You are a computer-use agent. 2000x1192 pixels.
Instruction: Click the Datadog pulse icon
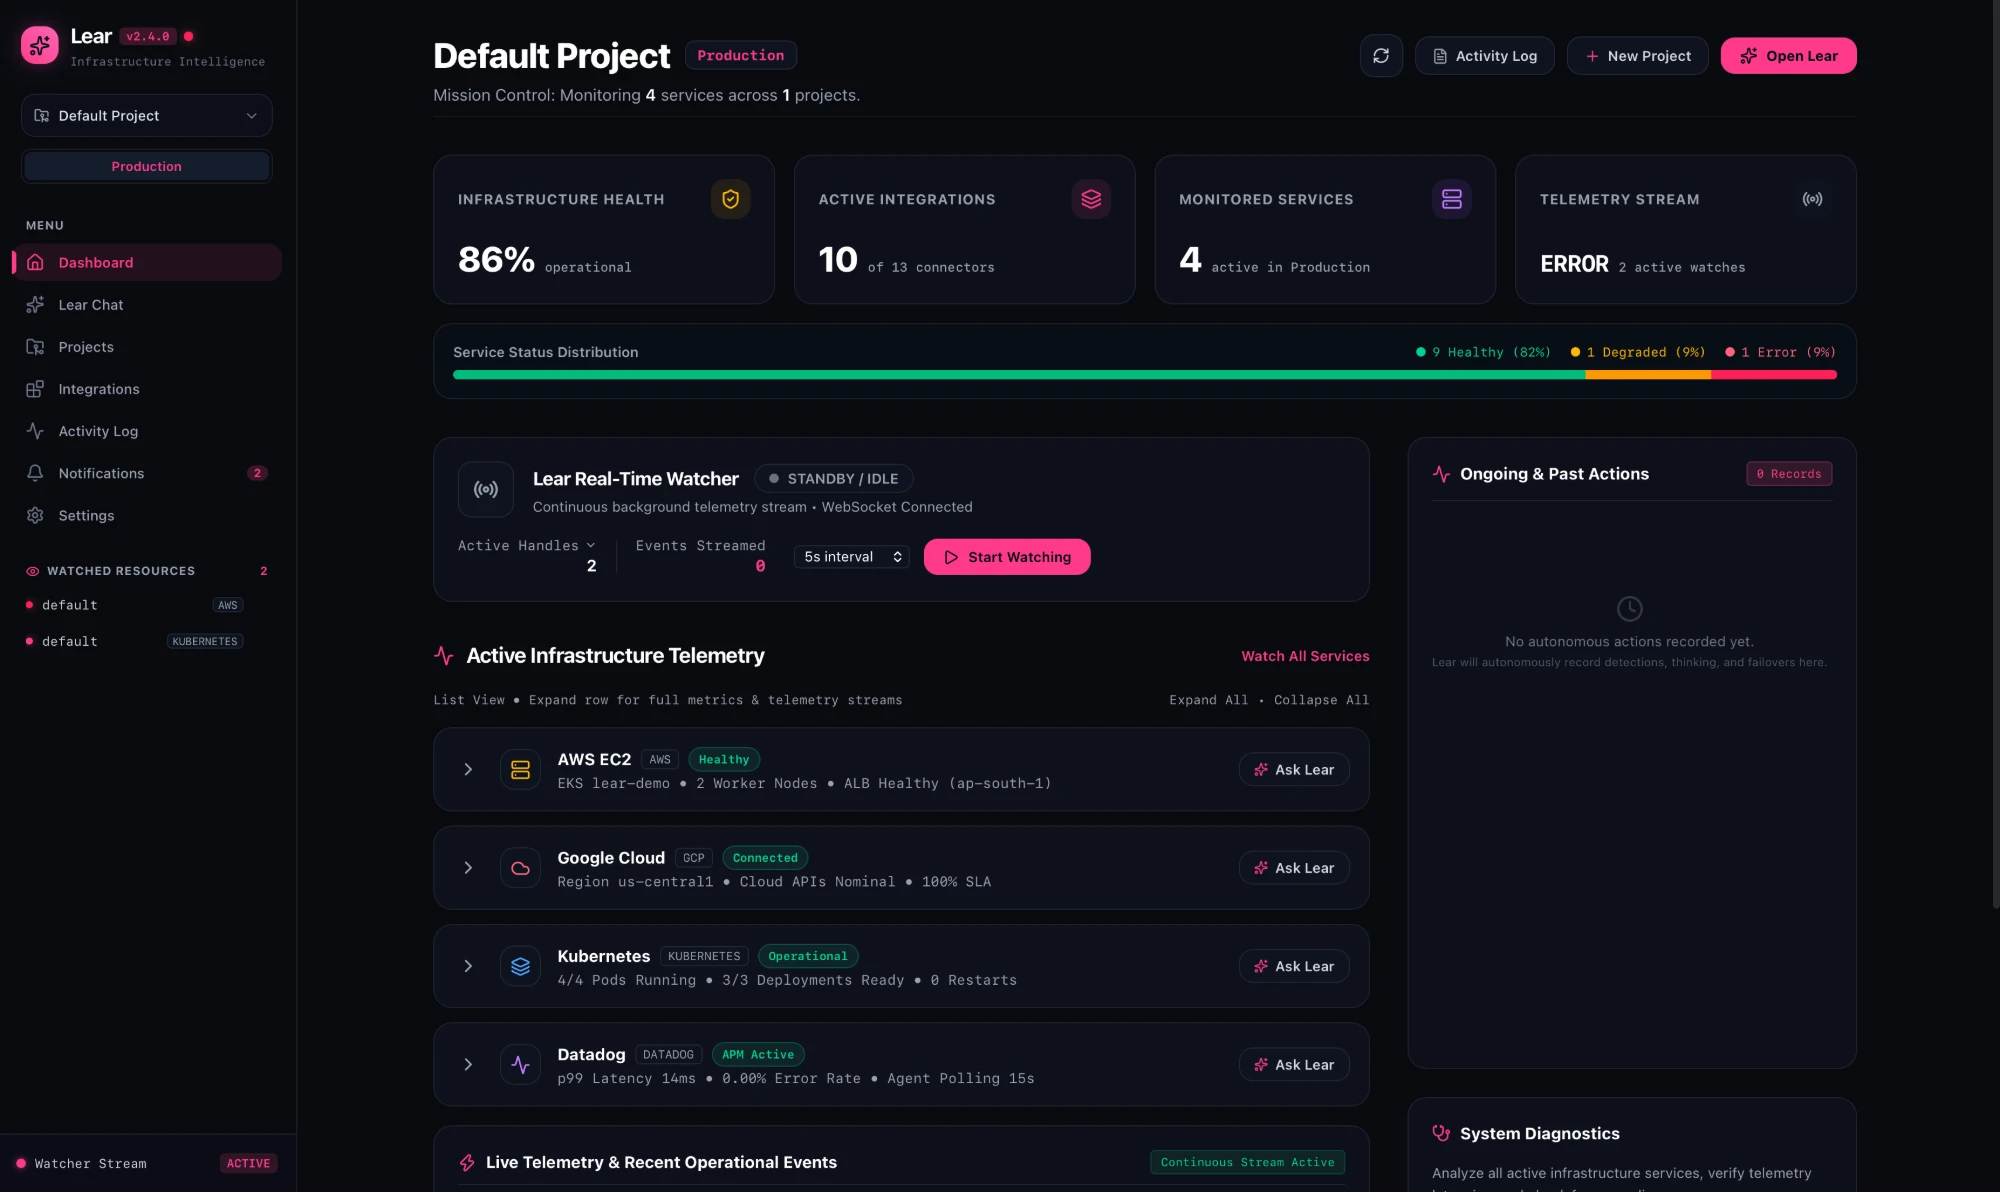pos(520,1065)
